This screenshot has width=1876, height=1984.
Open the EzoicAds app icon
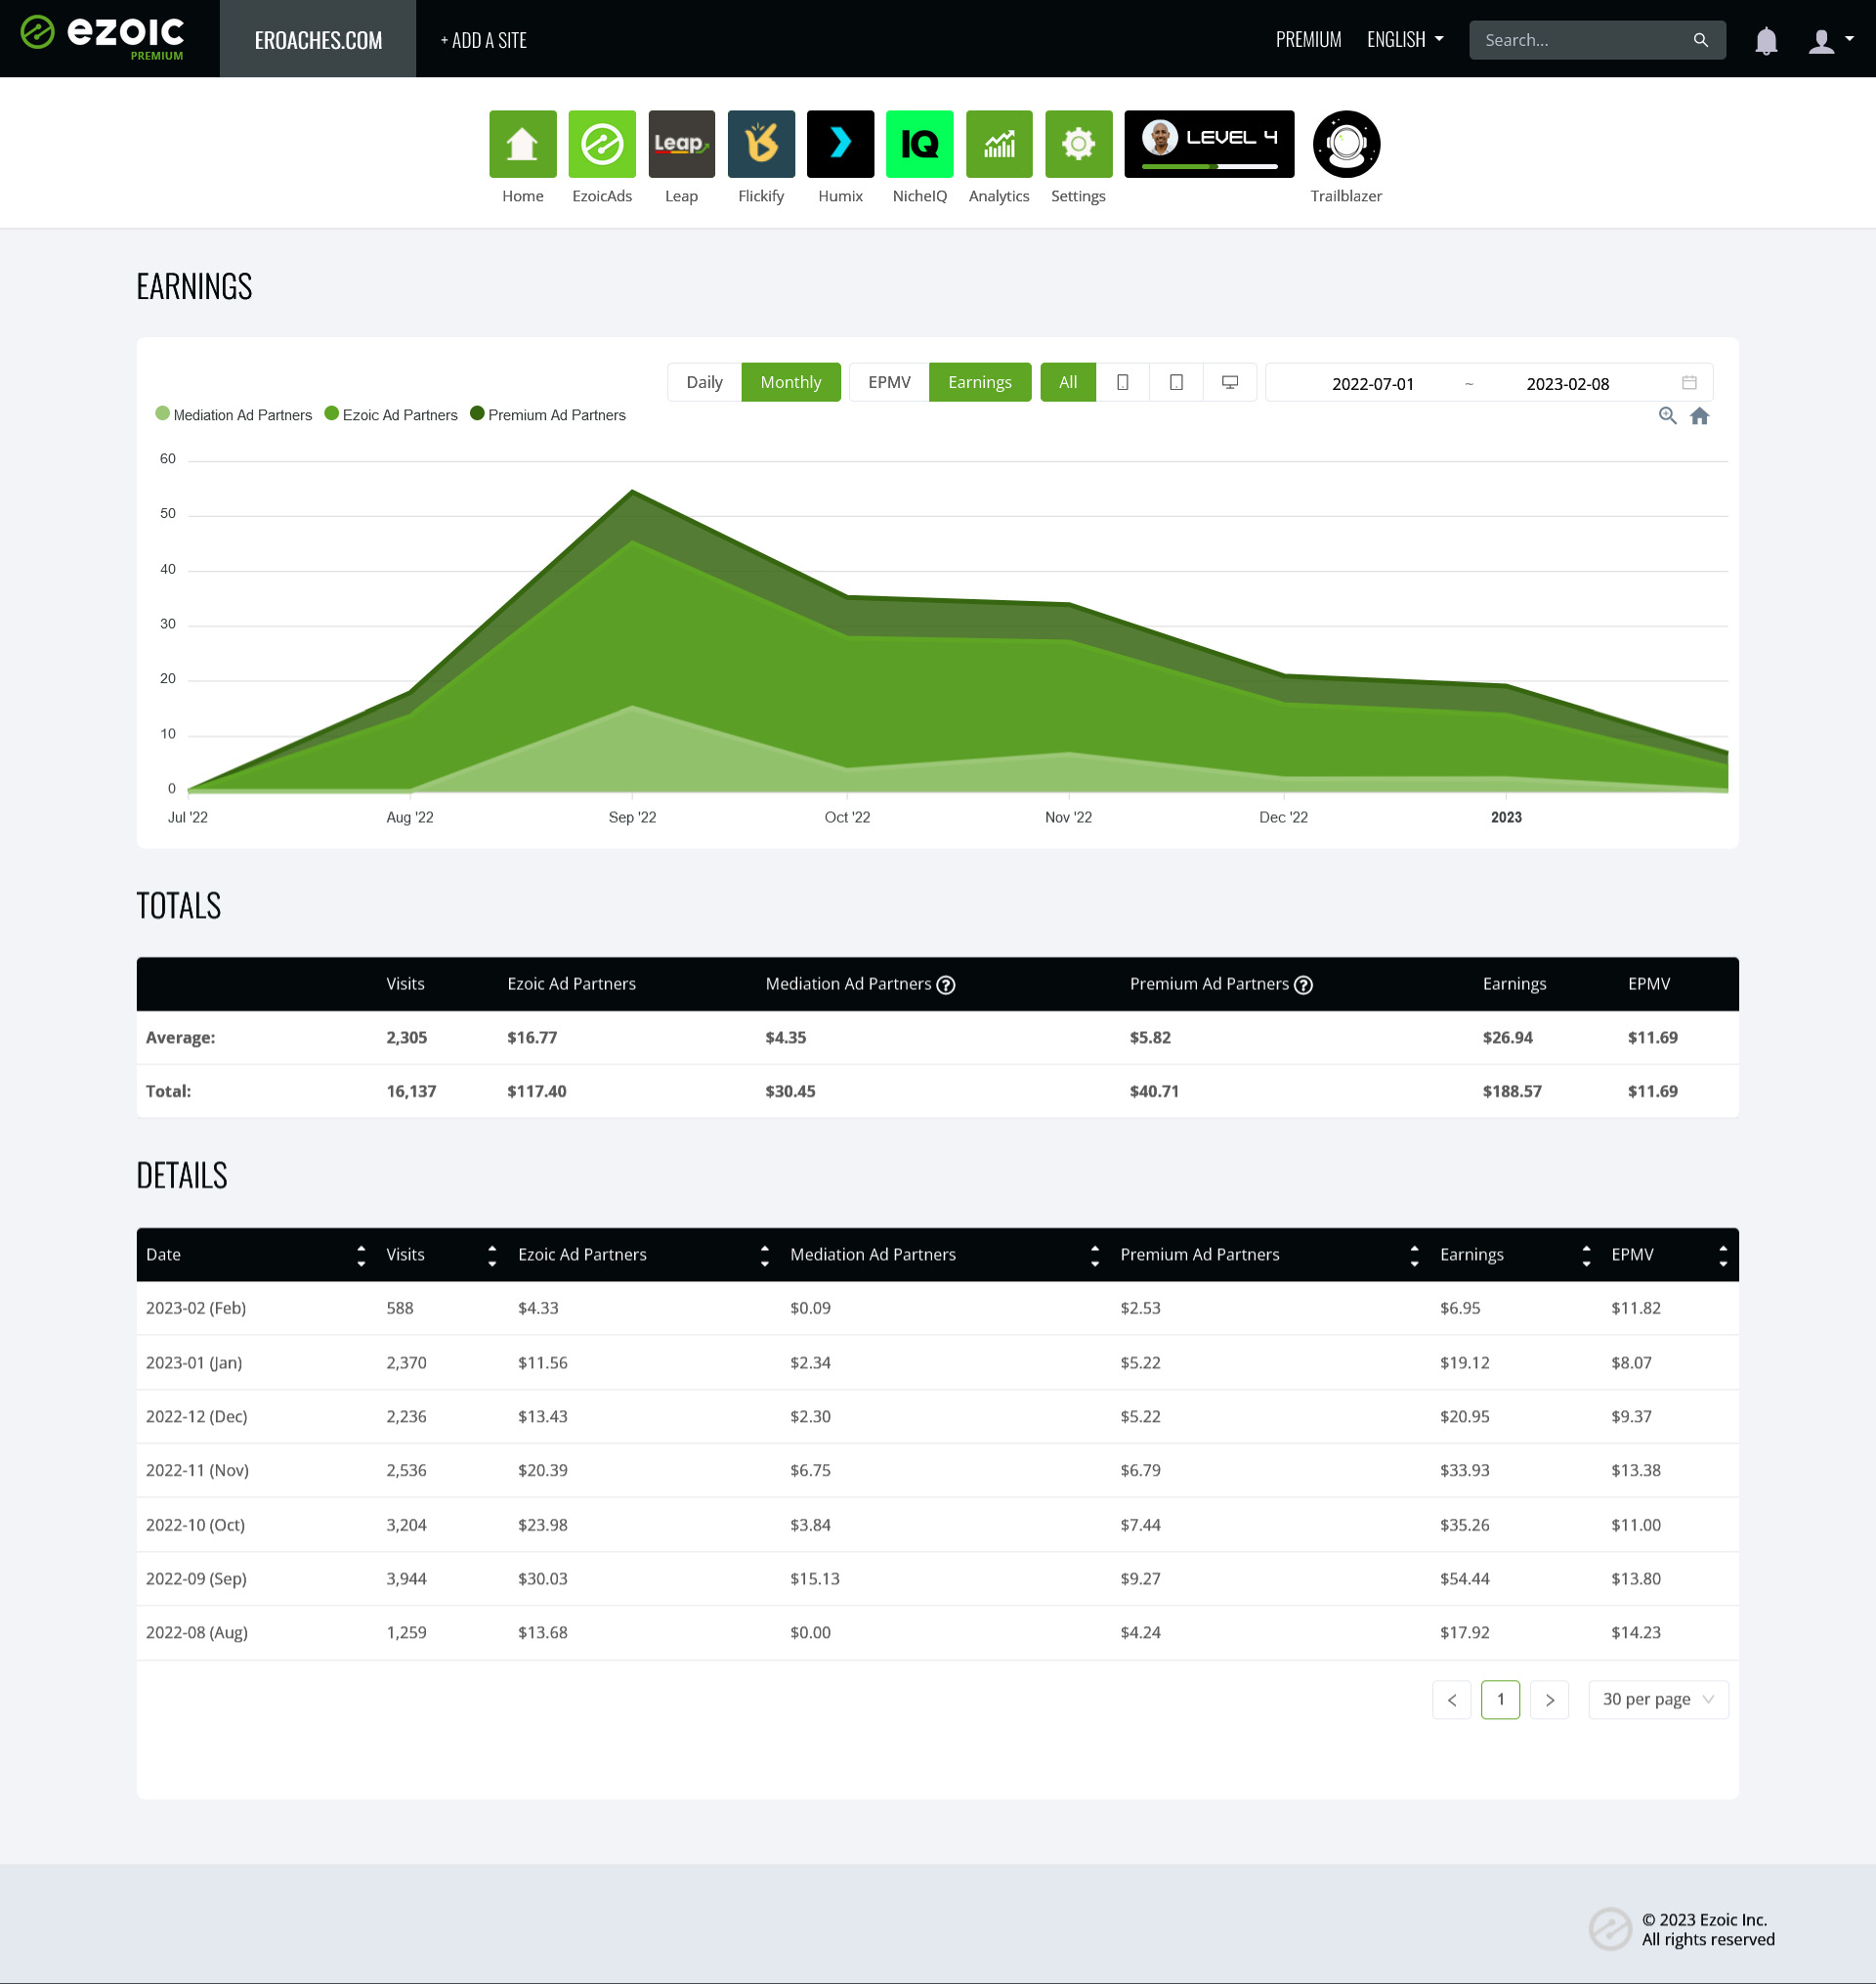point(602,144)
